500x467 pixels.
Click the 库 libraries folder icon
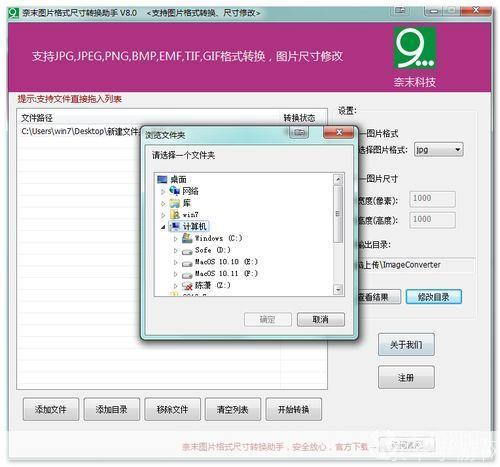175,203
